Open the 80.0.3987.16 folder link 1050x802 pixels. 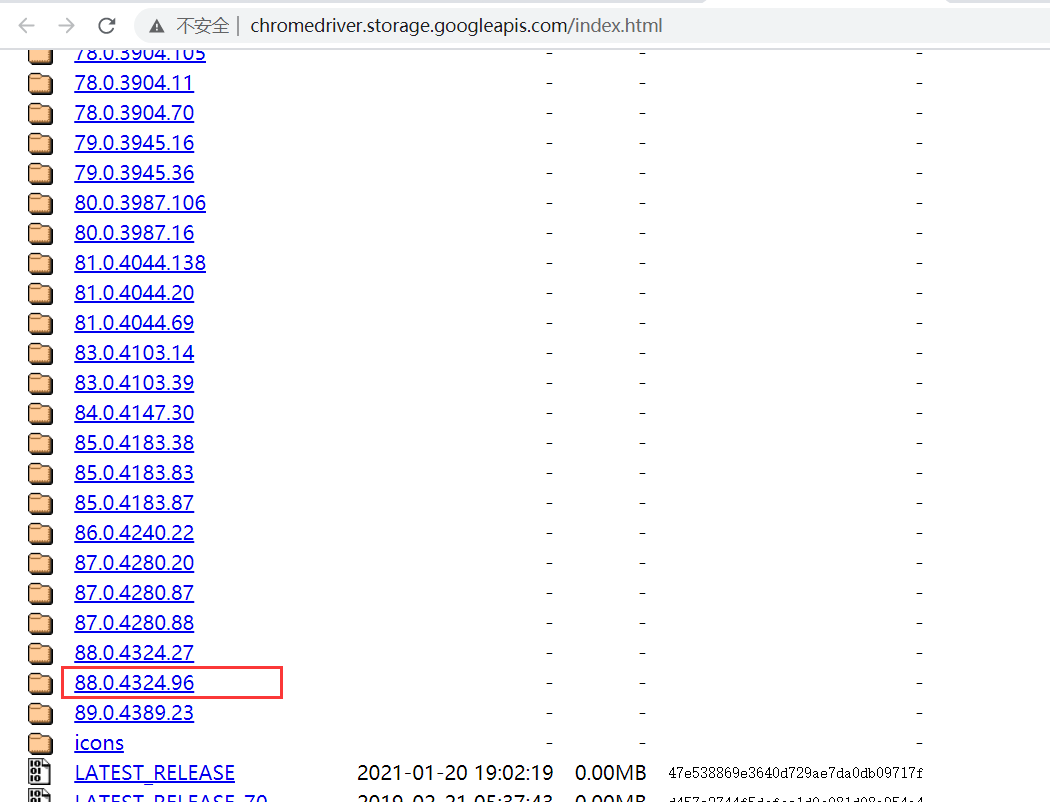pos(134,233)
